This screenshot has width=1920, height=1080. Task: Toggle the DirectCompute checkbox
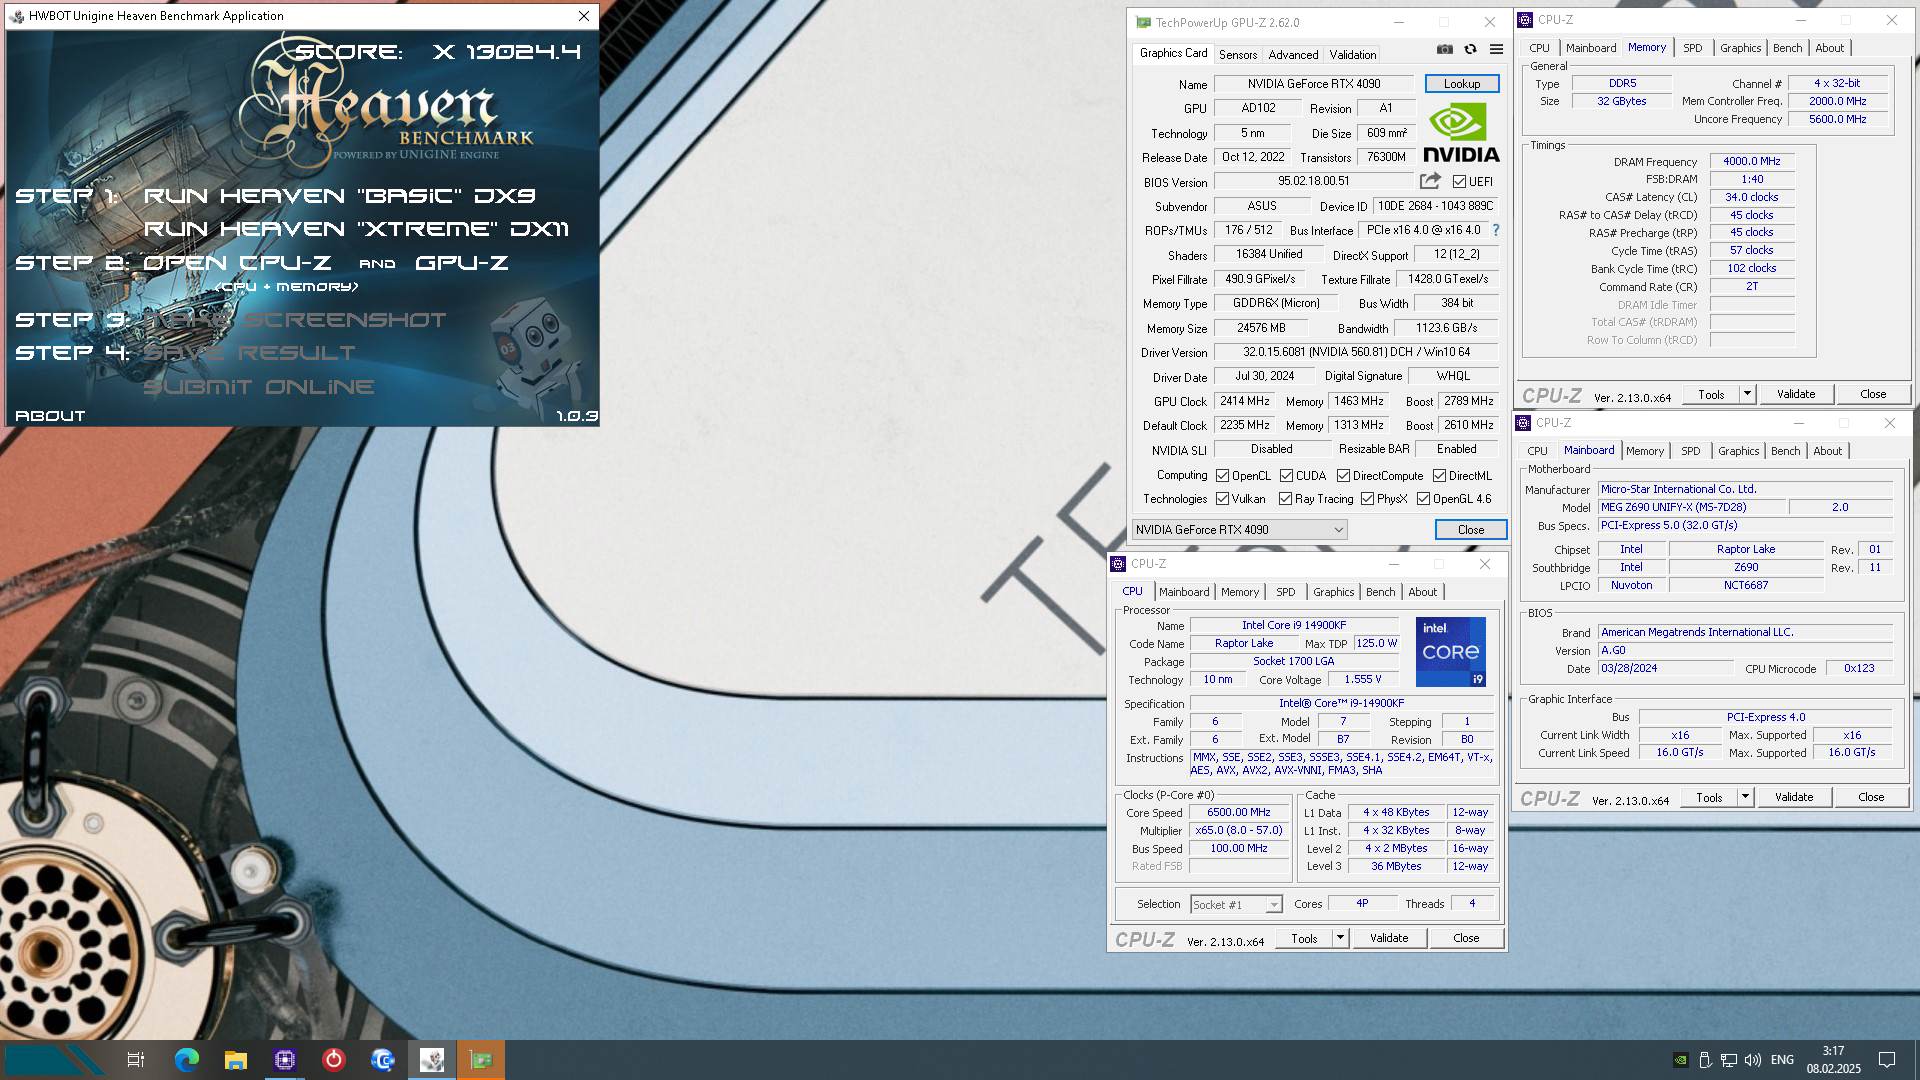pyautogui.click(x=1343, y=476)
